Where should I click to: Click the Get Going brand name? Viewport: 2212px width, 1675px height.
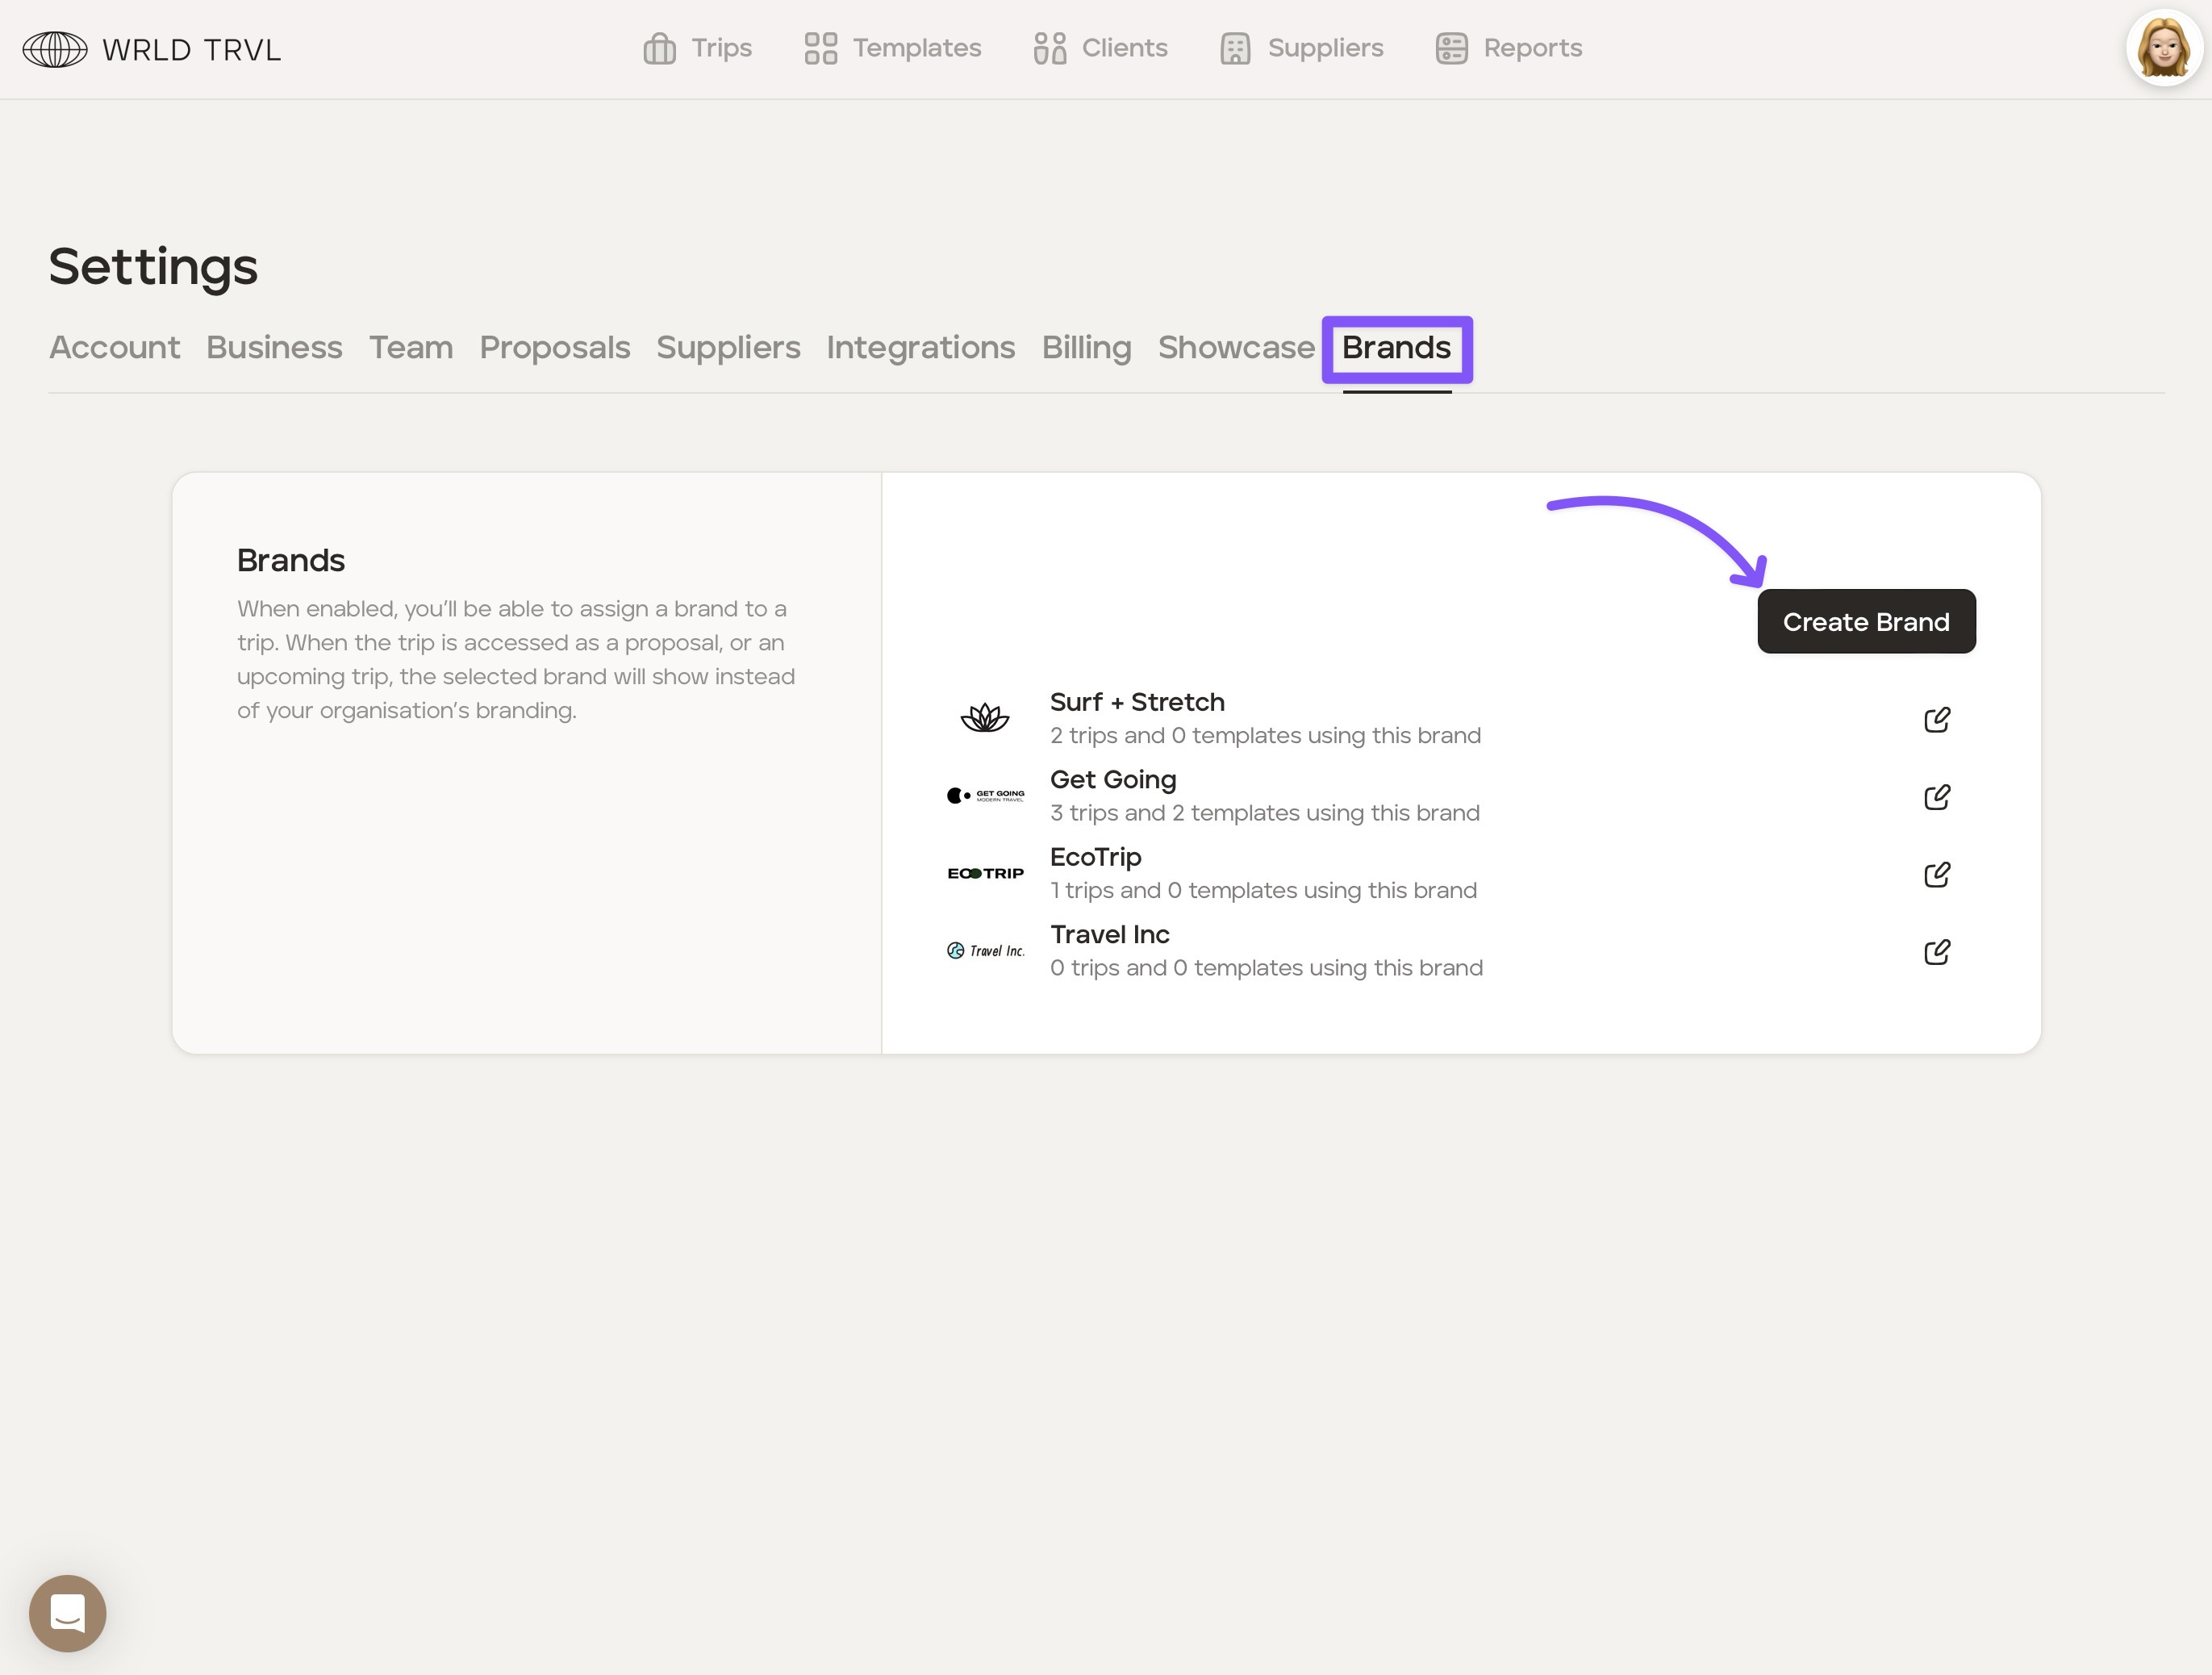point(1113,780)
